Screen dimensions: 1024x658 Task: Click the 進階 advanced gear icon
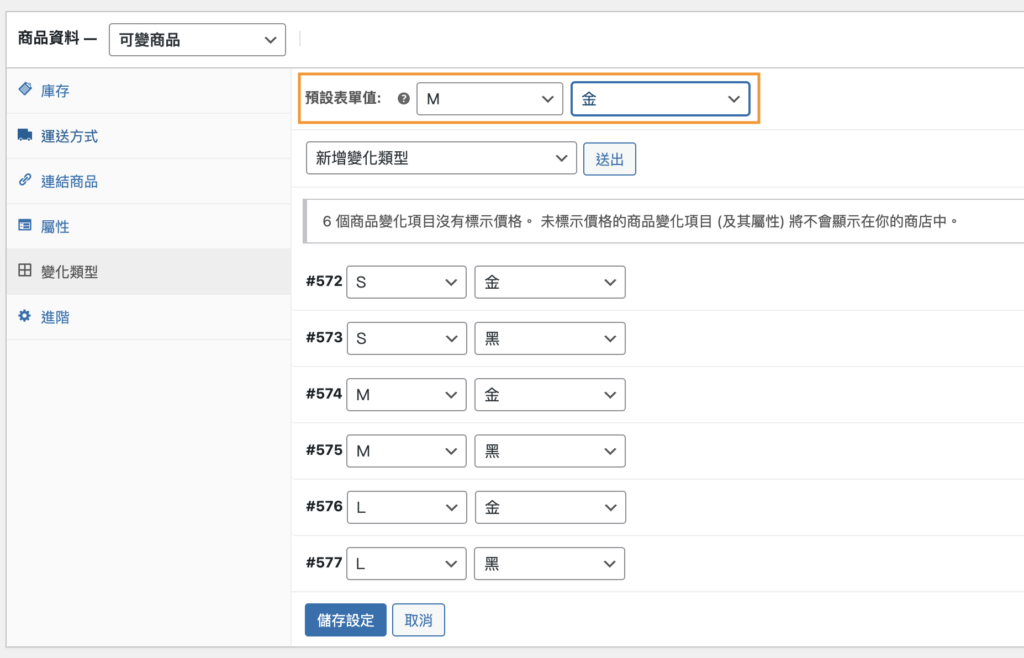coord(25,317)
